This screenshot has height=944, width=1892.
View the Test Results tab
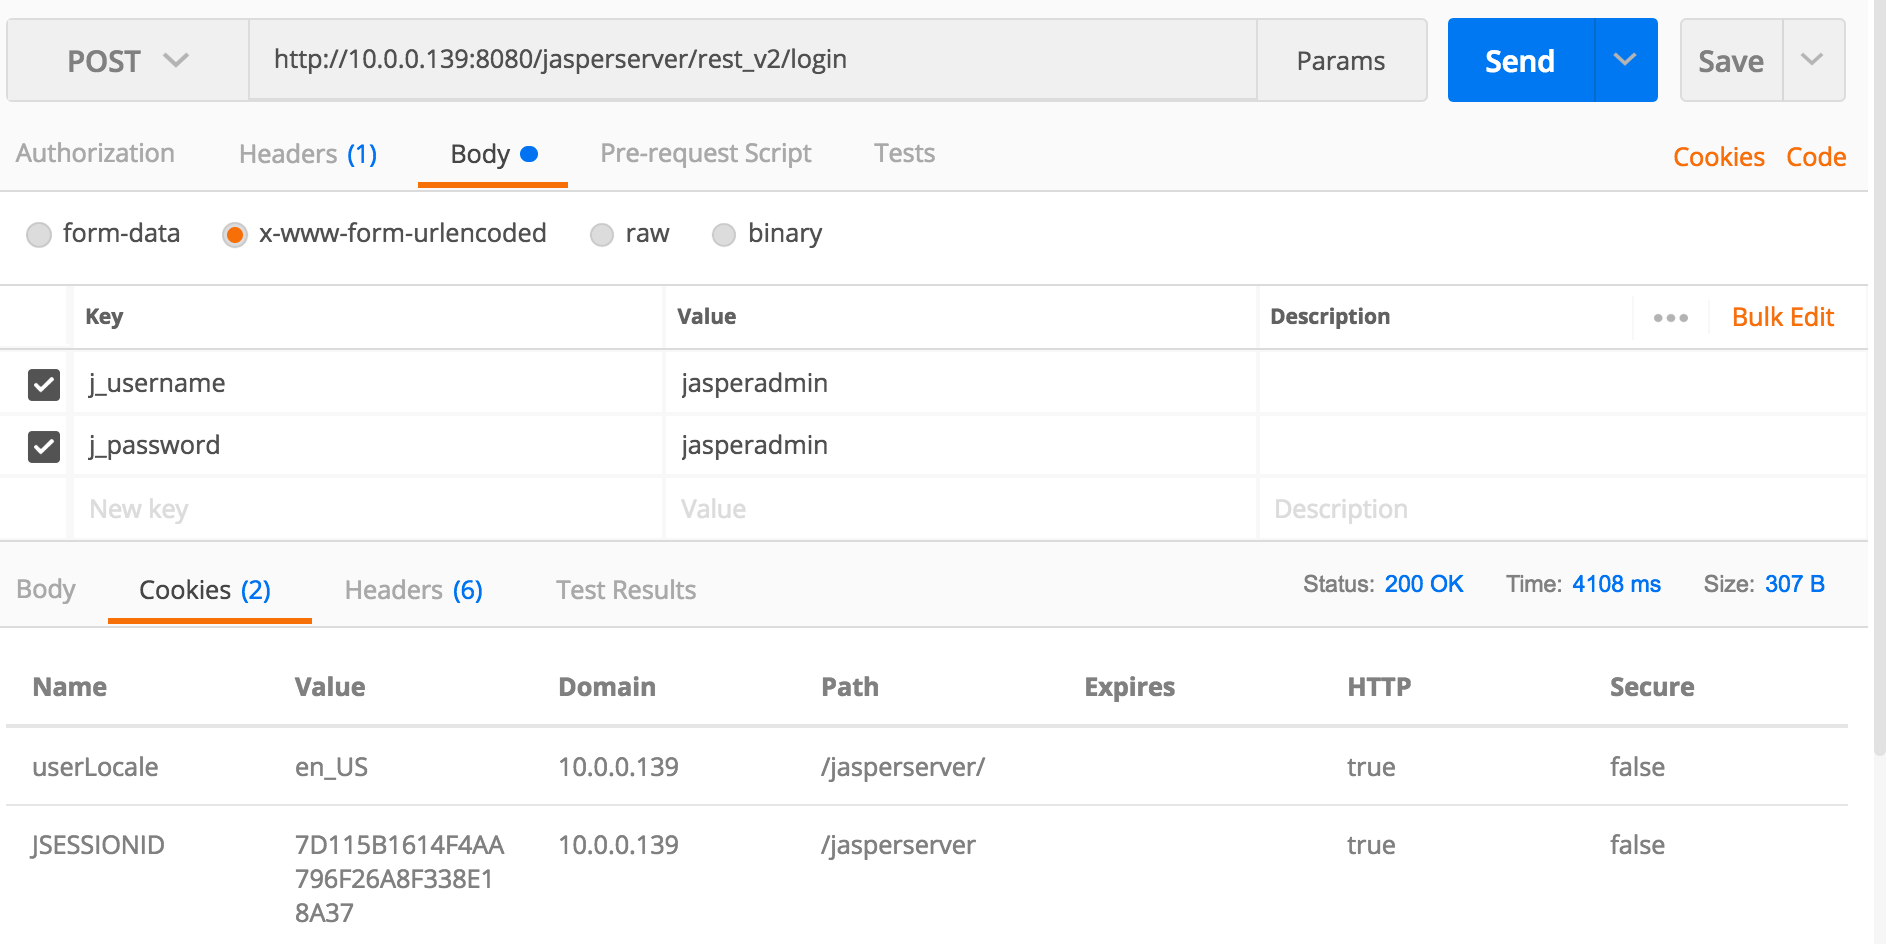(625, 590)
